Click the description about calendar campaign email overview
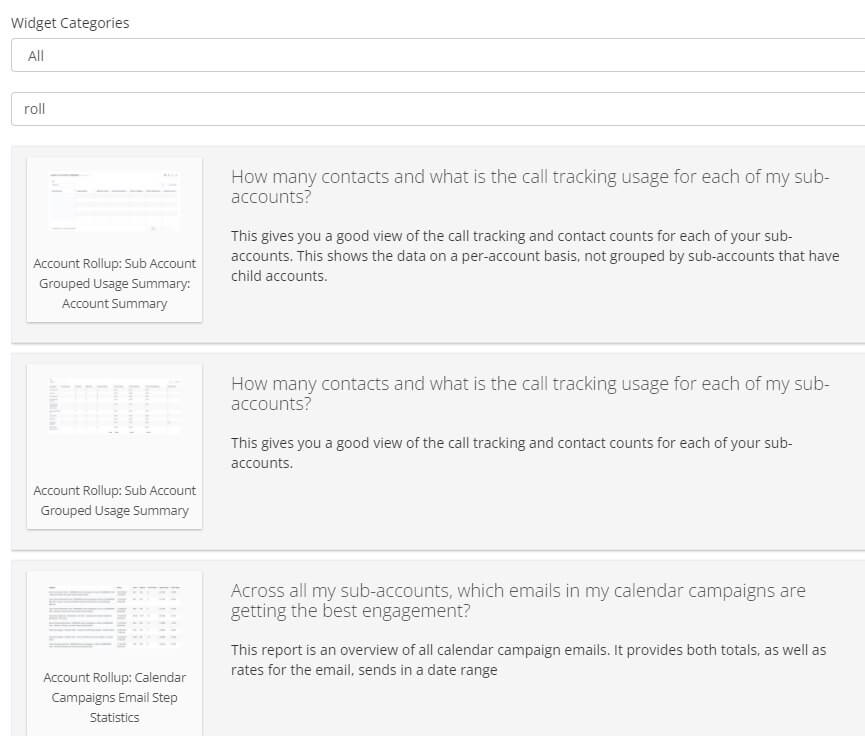Viewport: 865px width, 745px height. (x=528, y=660)
